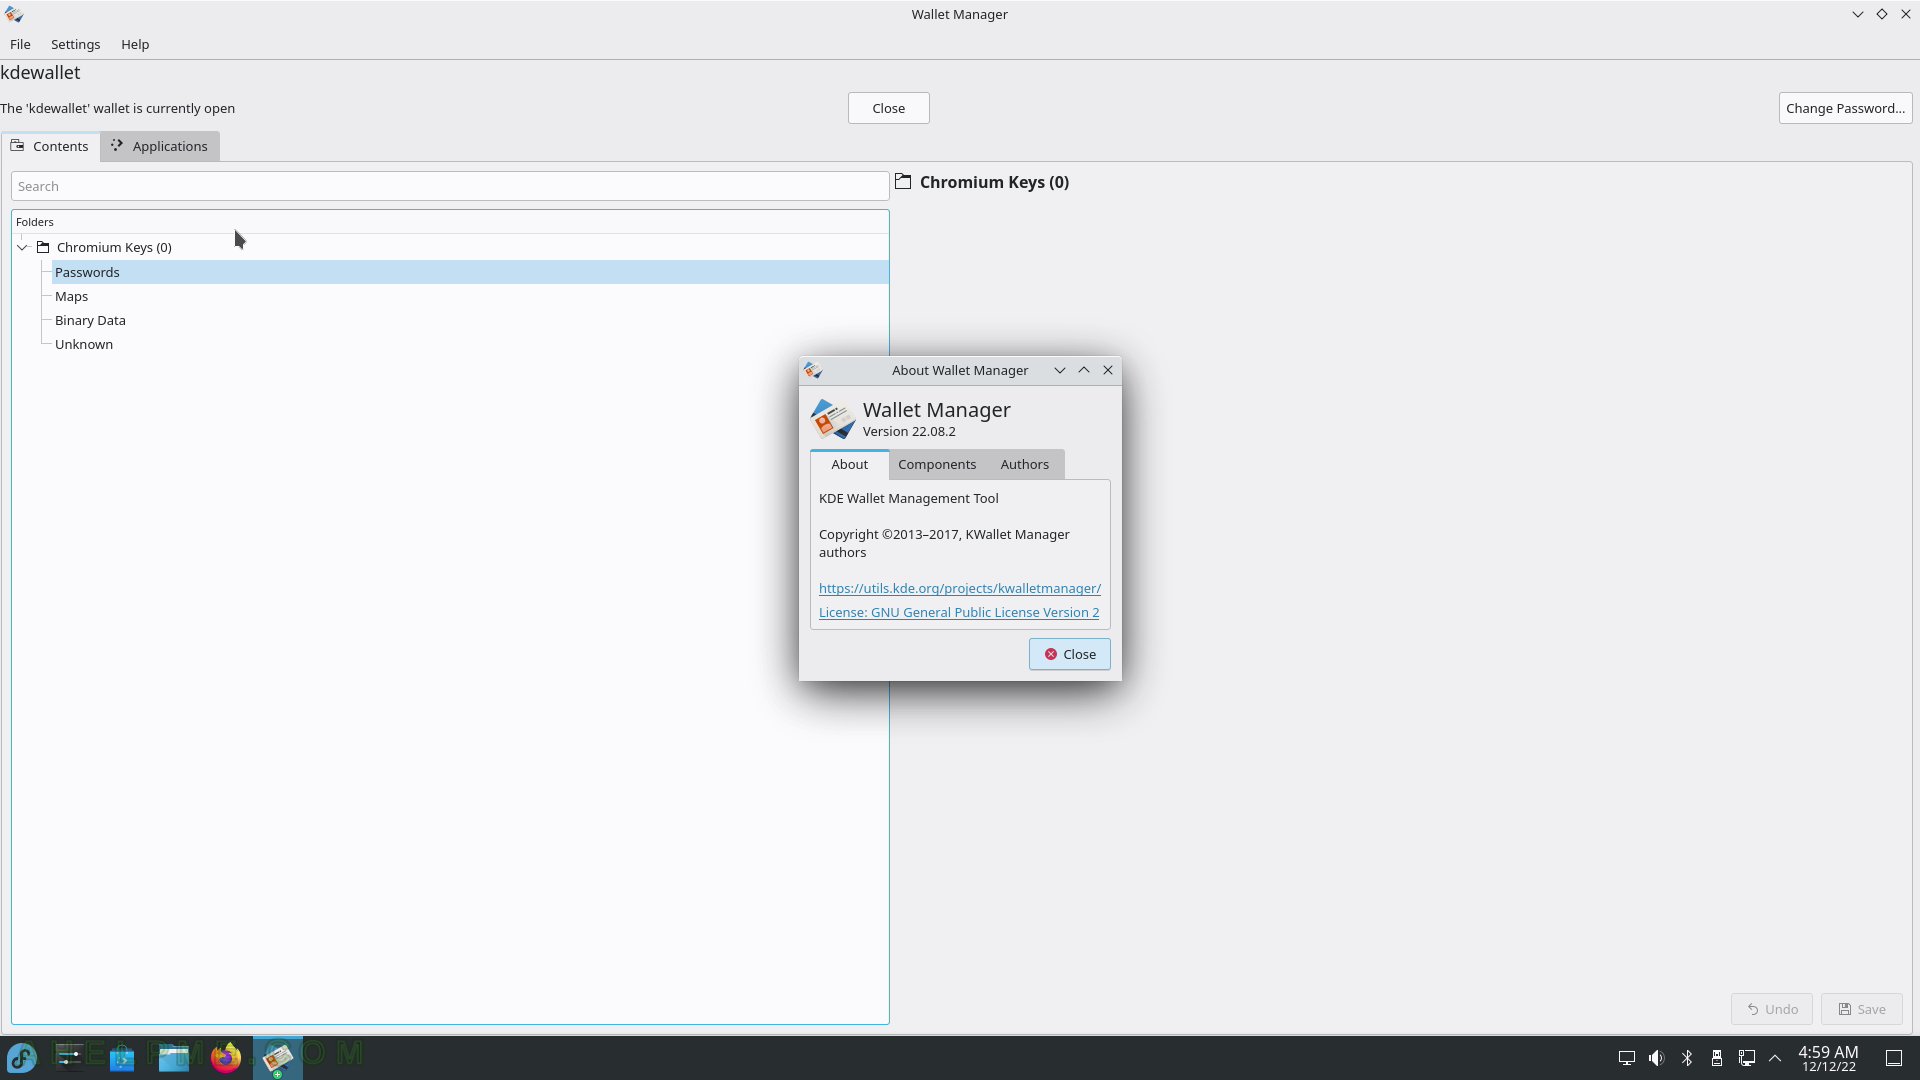This screenshot has width=1920, height=1080.
Task: Select Passwords tree entry
Action: pyautogui.click(x=470, y=272)
